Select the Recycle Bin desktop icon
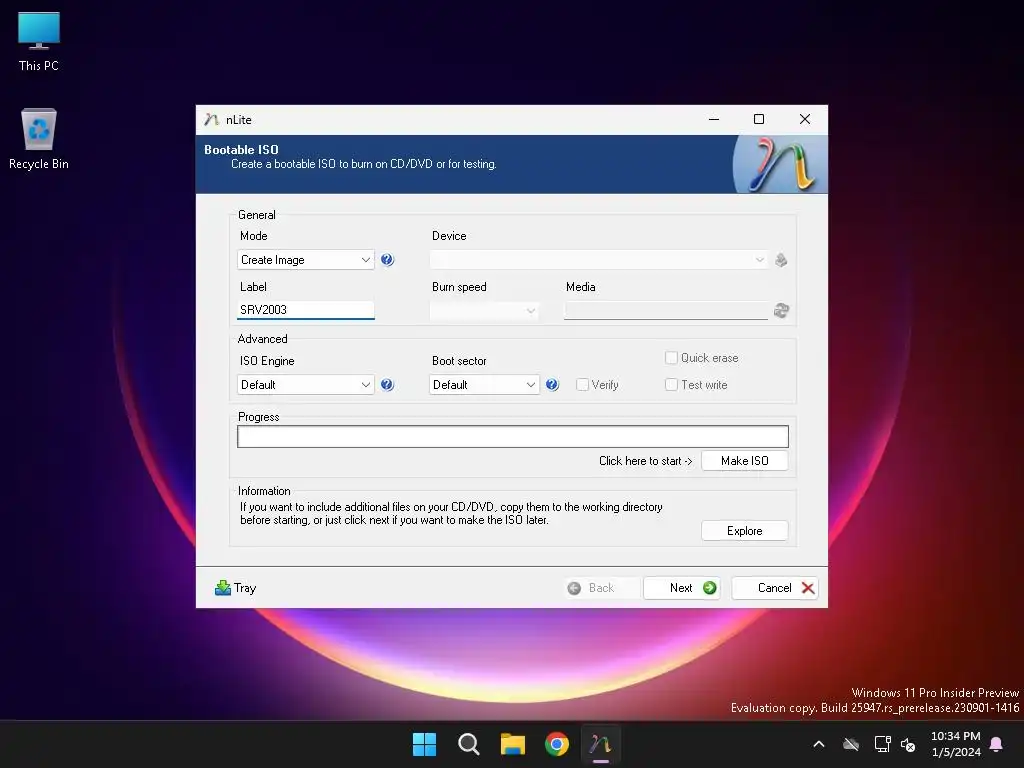This screenshot has width=1024, height=768. [39, 139]
